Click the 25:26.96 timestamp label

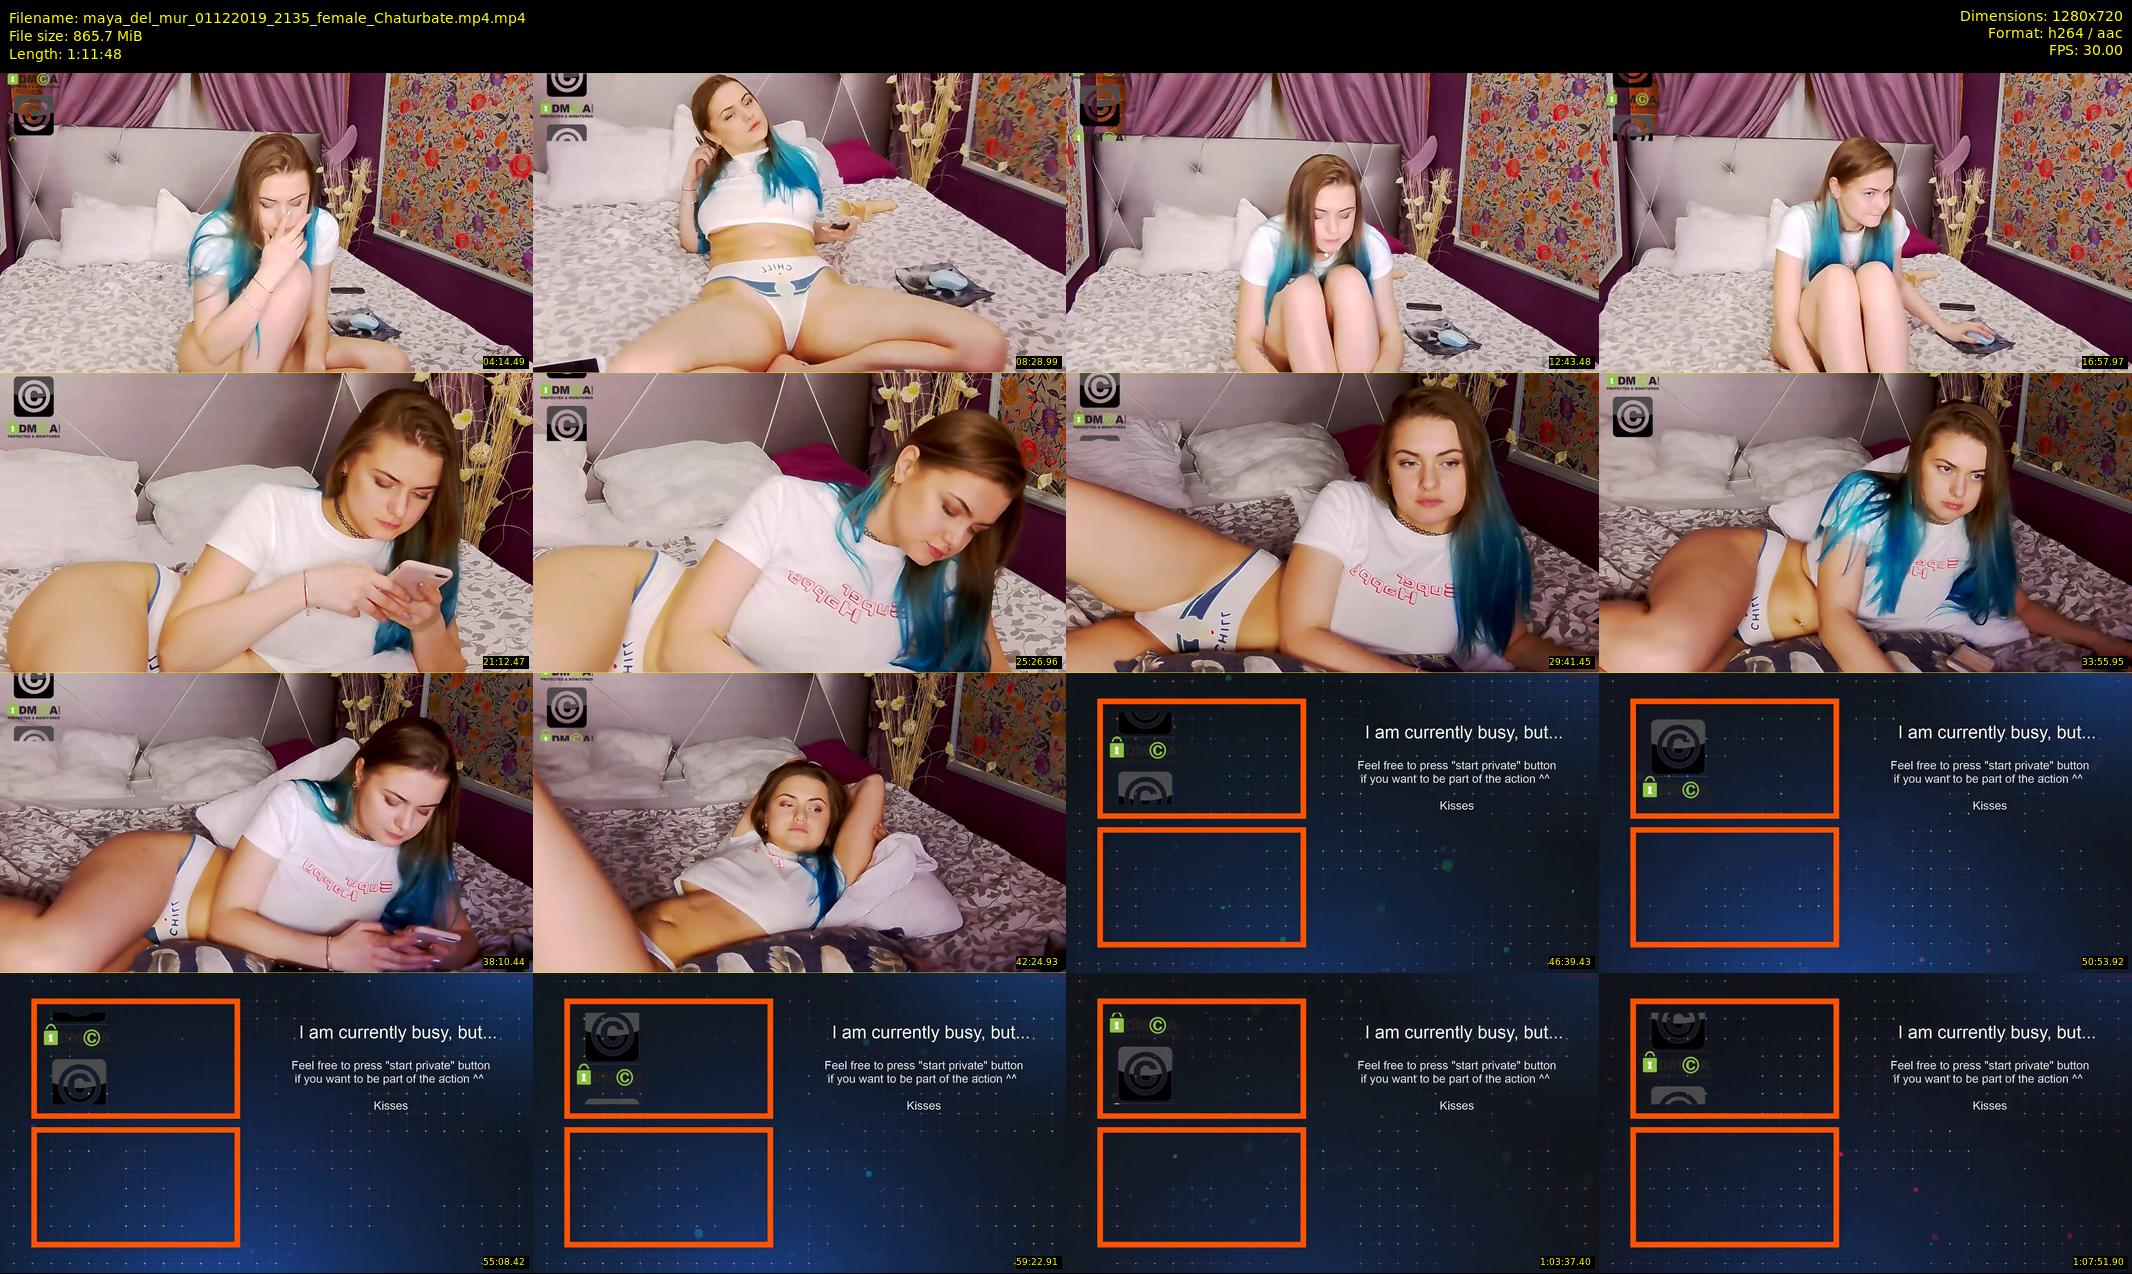[1037, 662]
